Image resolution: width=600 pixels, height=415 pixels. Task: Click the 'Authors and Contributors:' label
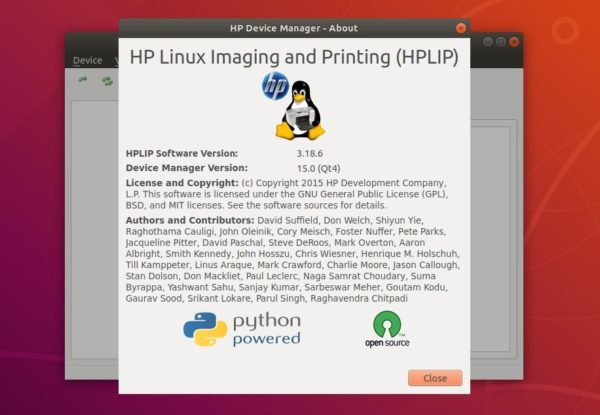tap(190, 220)
